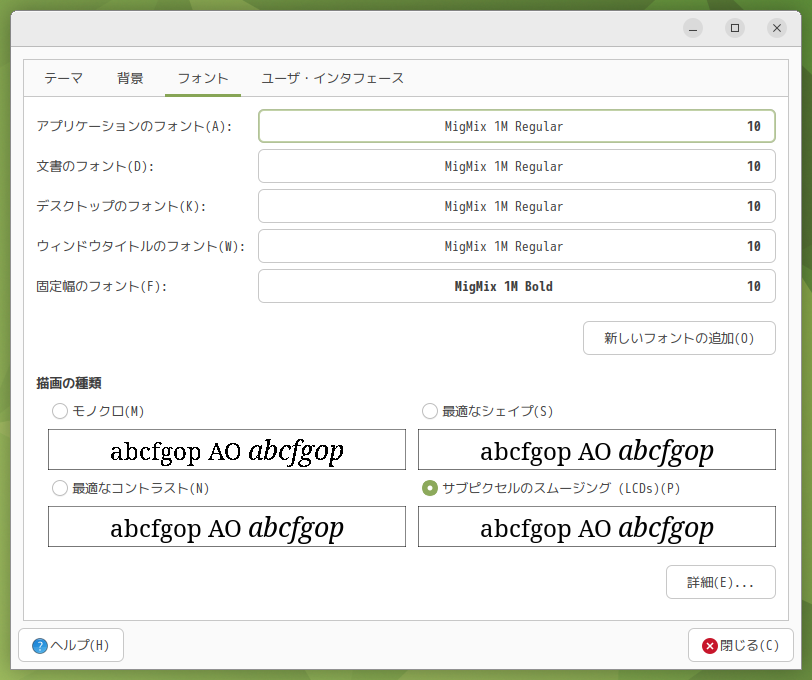The height and width of the screenshot is (680, 812).
Task: Click the サブピクセル smoothing font preview sample
Action: [x=597, y=527]
